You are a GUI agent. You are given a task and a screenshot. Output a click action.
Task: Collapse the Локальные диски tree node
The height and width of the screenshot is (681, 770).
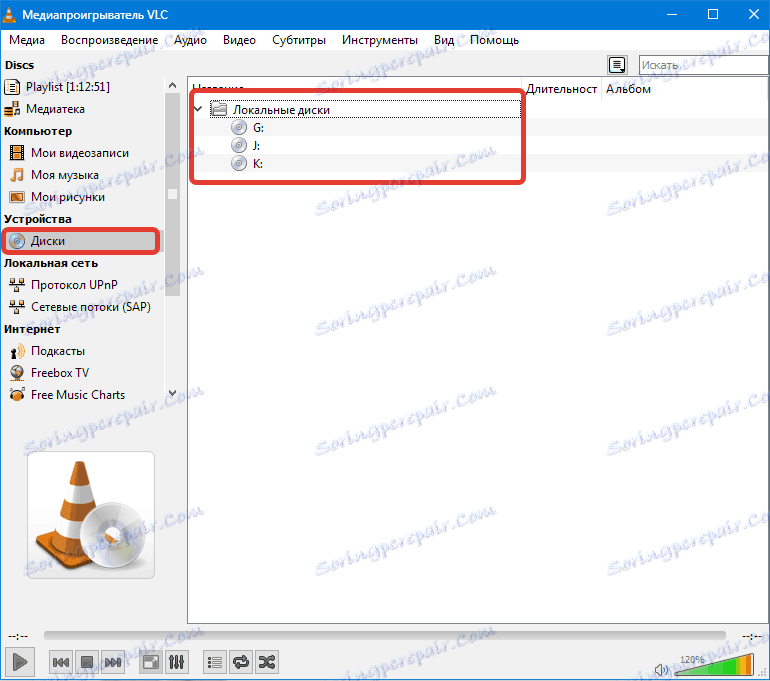[198, 109]
